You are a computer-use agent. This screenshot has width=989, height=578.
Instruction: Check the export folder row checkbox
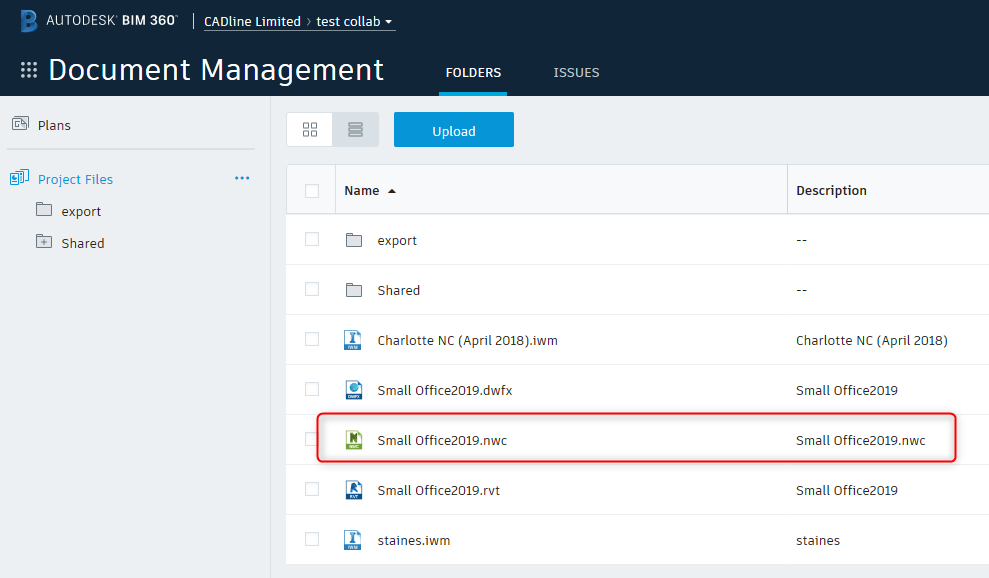coord(312,239)
